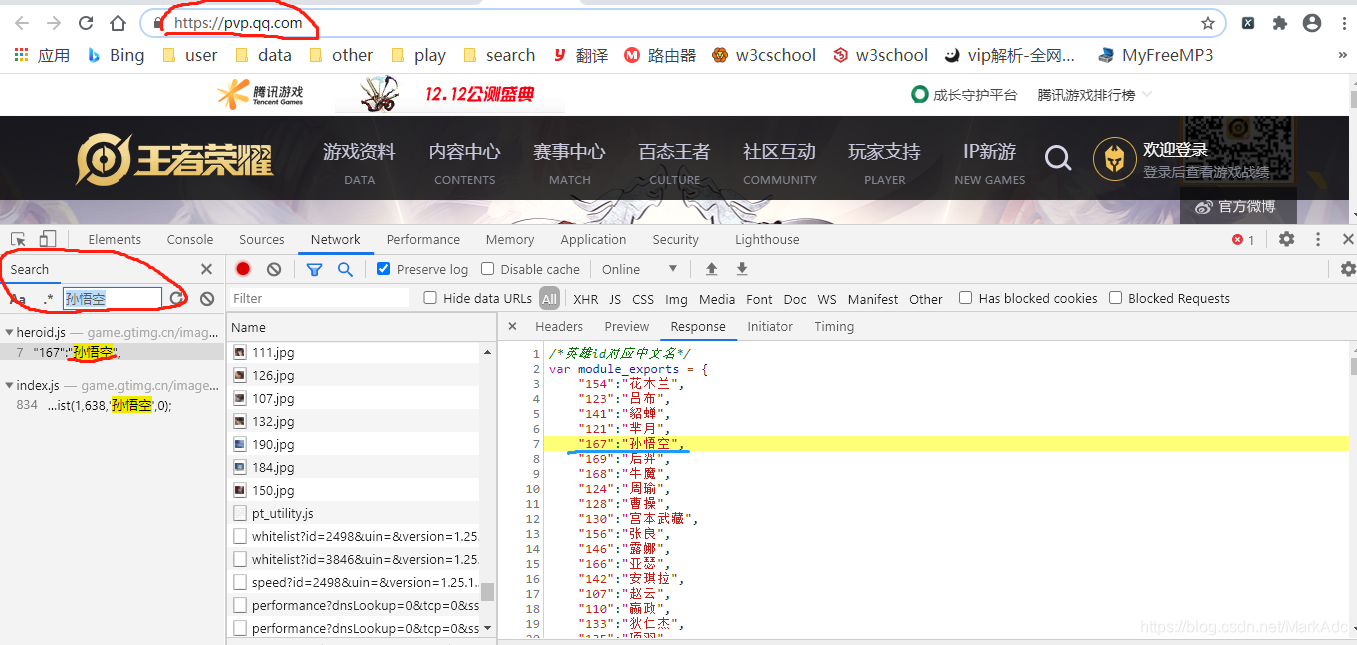Image resolution: width=1357 pixels, height=645 pixels.
Task: Open network search magnifier icon
Action: [345, 269]
